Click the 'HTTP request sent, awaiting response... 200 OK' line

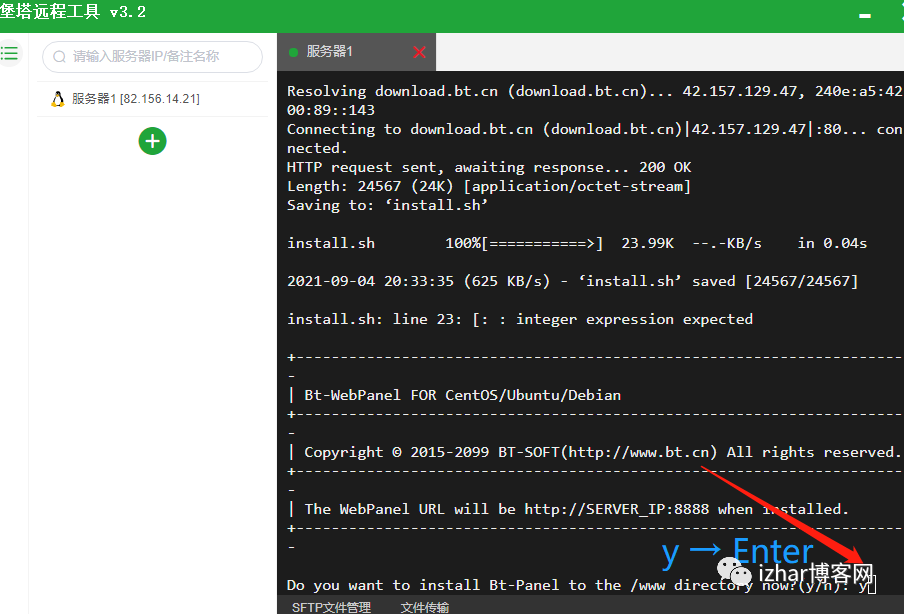pyautogui.click(x=489, y=167)
